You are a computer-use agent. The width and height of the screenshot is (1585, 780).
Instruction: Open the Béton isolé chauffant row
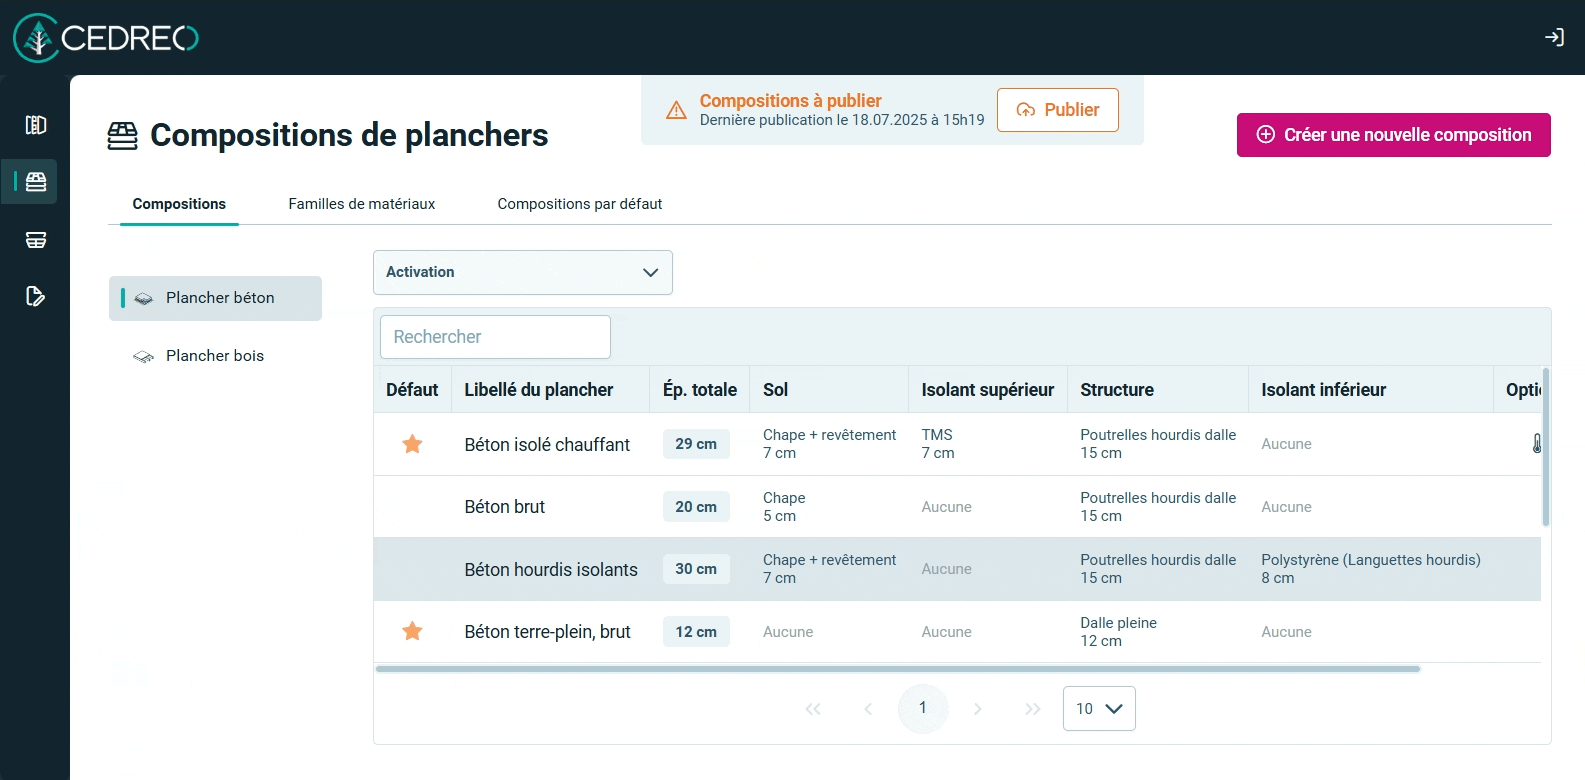(x=957, y=444)
